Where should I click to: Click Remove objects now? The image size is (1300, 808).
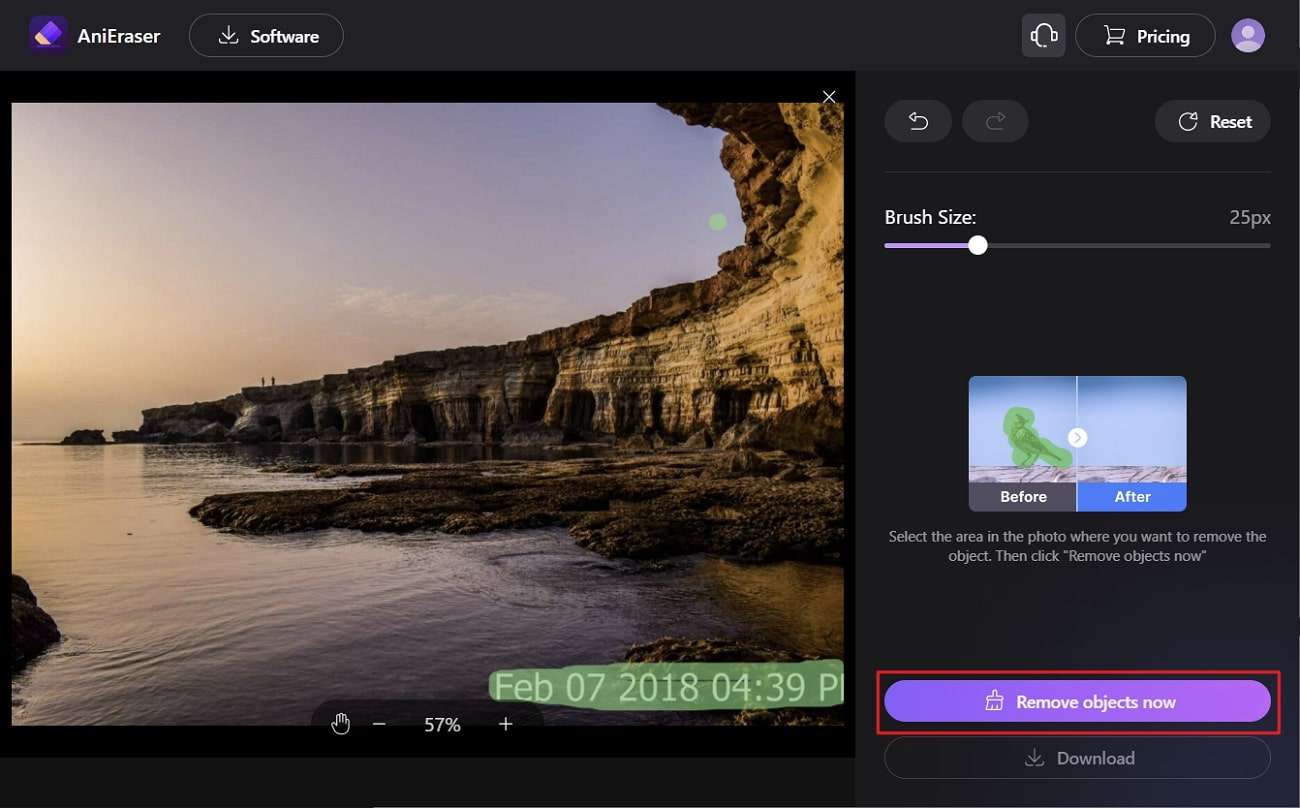pyautogui.click(x=1077, y=702)
